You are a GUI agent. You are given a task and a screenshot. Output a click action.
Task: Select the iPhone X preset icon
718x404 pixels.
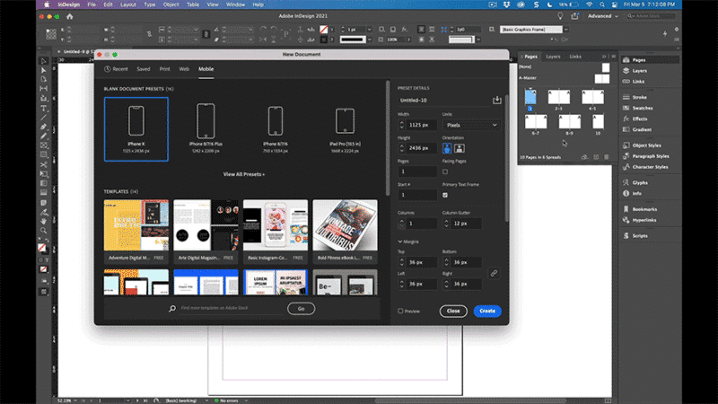pos(136,122)
